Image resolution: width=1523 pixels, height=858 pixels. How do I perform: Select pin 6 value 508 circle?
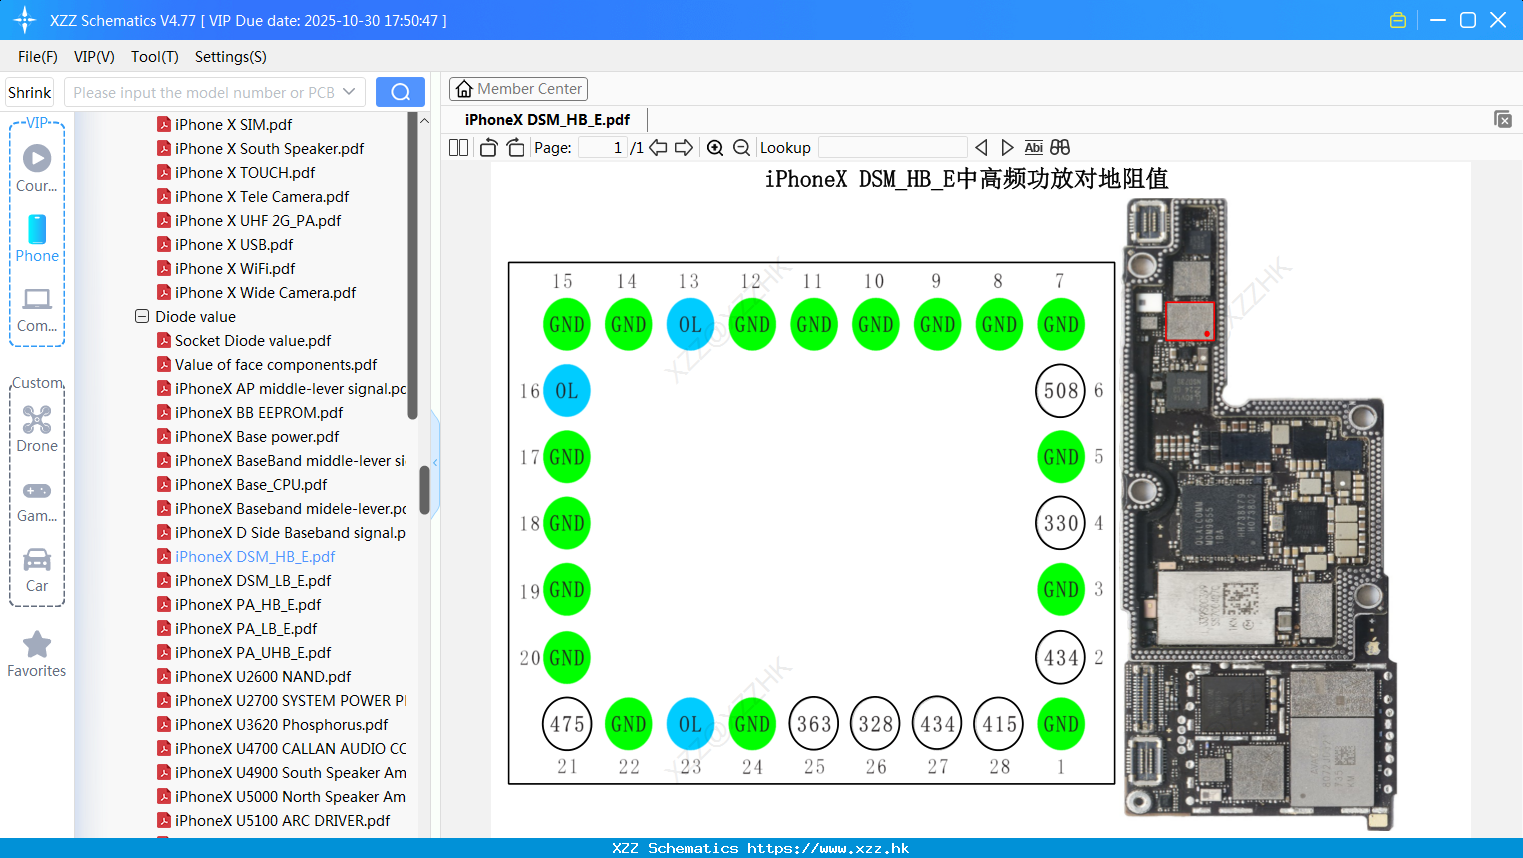(x=1060, y=391)
